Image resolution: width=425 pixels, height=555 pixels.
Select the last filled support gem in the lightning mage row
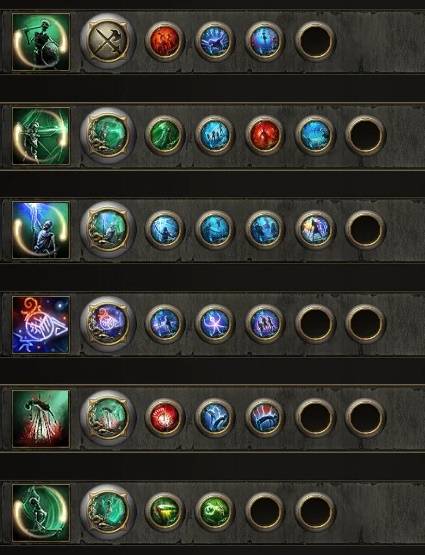click(x=315, y=229)
